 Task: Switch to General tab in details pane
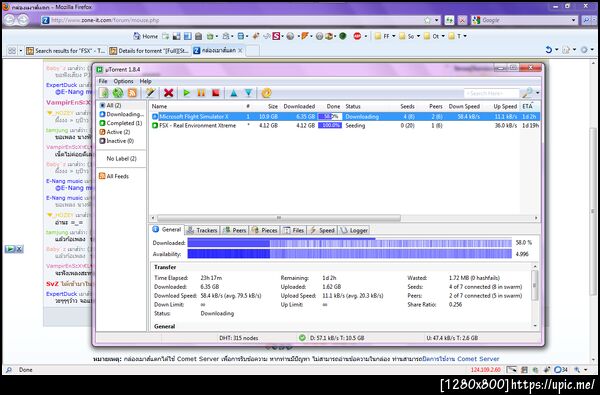pos(167,230)
